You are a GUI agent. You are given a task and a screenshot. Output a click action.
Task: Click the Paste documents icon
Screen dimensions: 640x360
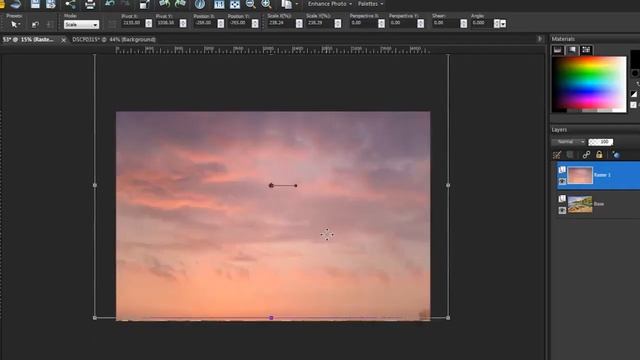tap(287, 4)
